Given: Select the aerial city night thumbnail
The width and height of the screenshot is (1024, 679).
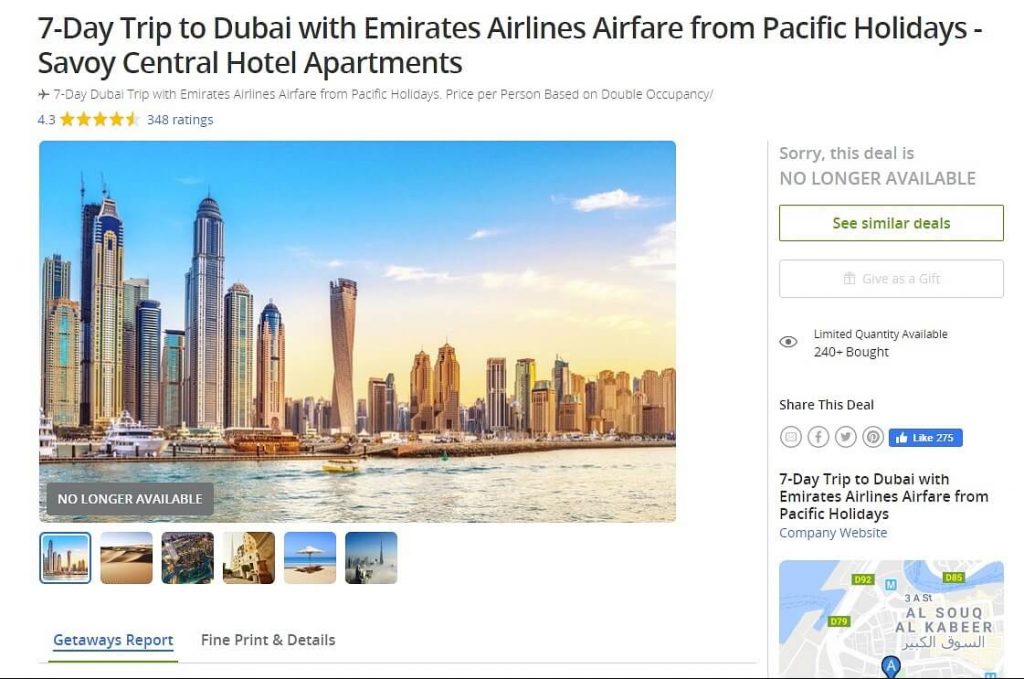Looking at the screenshot, I should [x=187, y=558].
